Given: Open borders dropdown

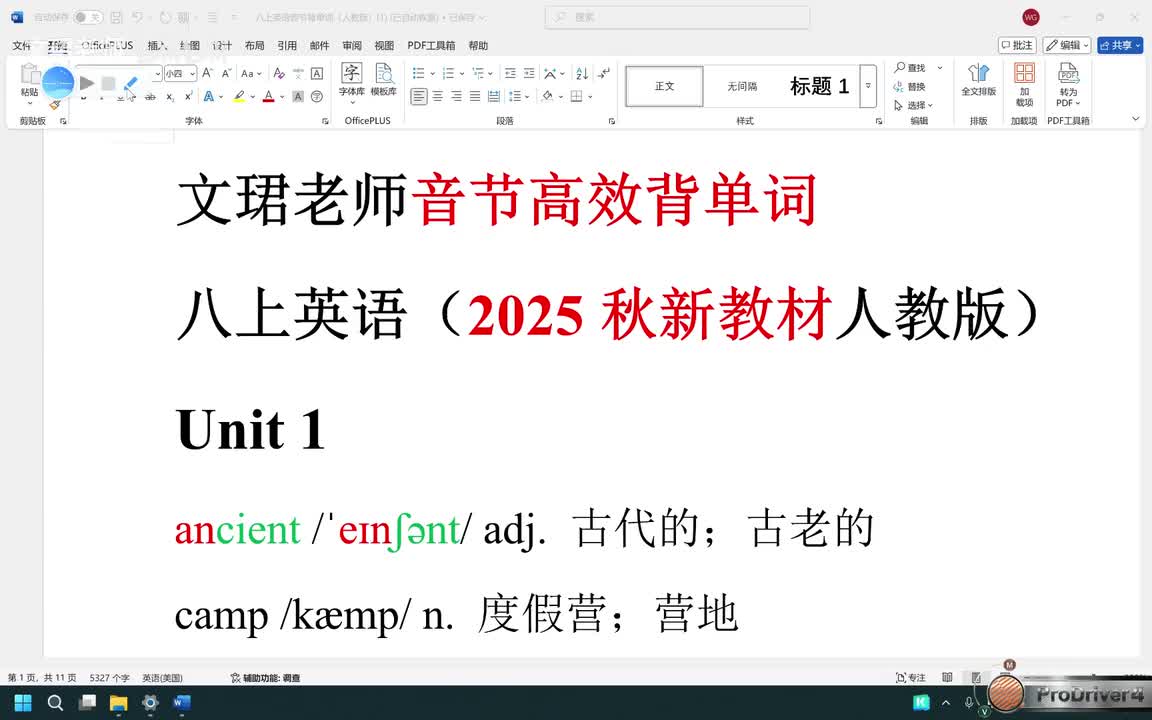Looking at the screenshot, I should (590, 96).
